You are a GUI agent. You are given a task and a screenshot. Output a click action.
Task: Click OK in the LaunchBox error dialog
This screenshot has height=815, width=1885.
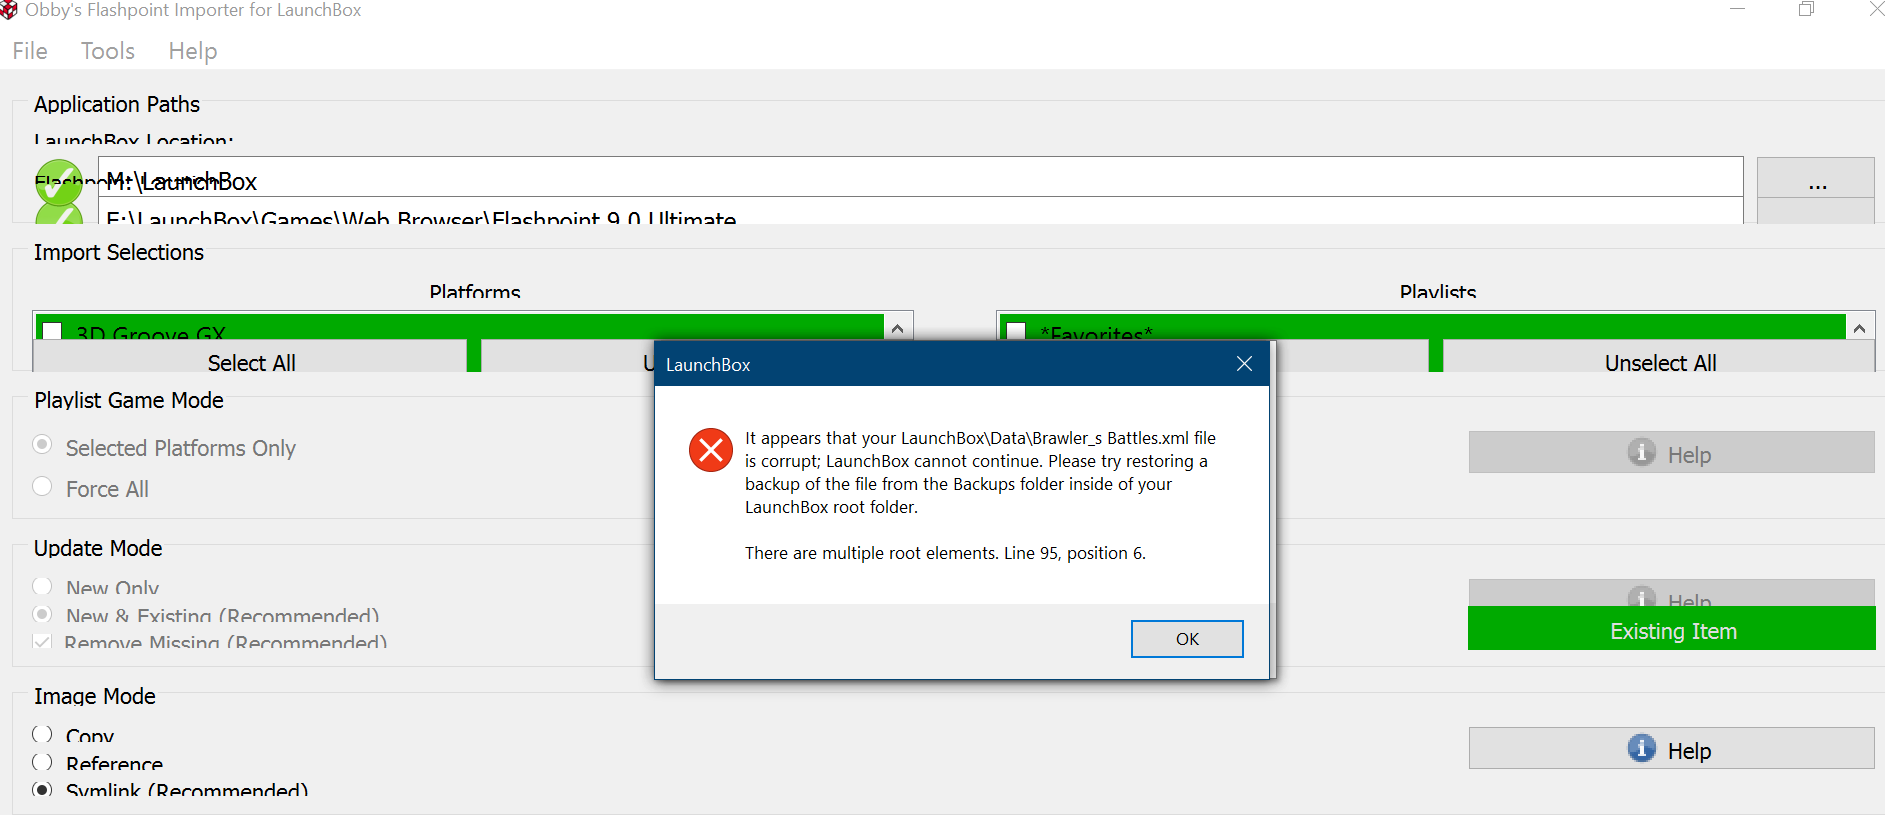coord(1187,639)
